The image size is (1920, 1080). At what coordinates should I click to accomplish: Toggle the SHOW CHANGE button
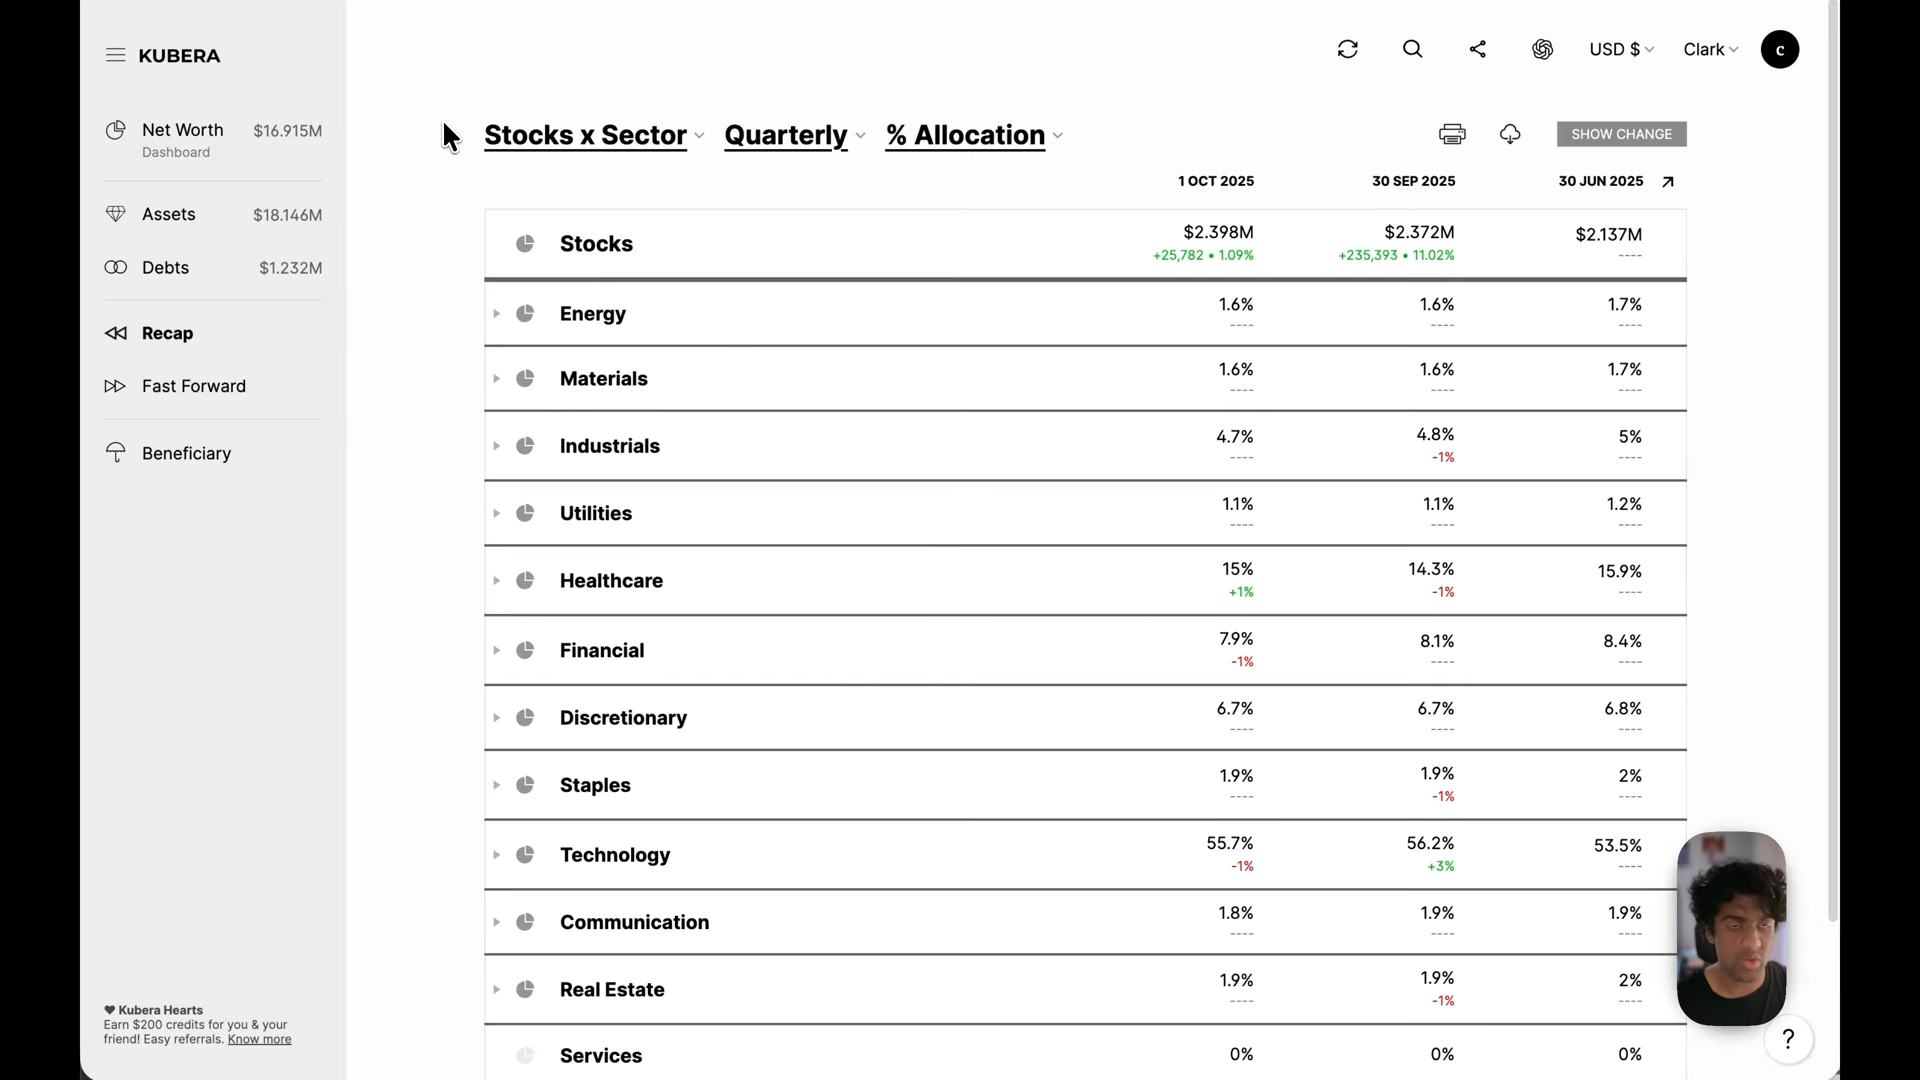(x=1621, y=134)
